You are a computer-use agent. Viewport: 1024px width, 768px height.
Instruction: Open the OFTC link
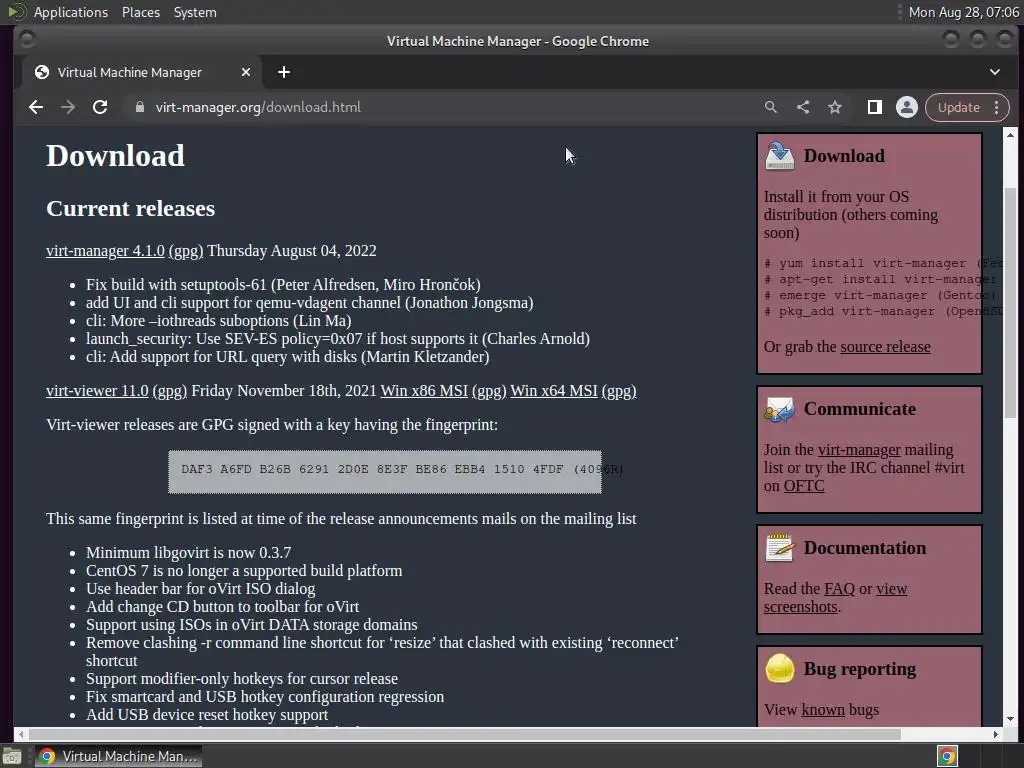click(804, 486)
